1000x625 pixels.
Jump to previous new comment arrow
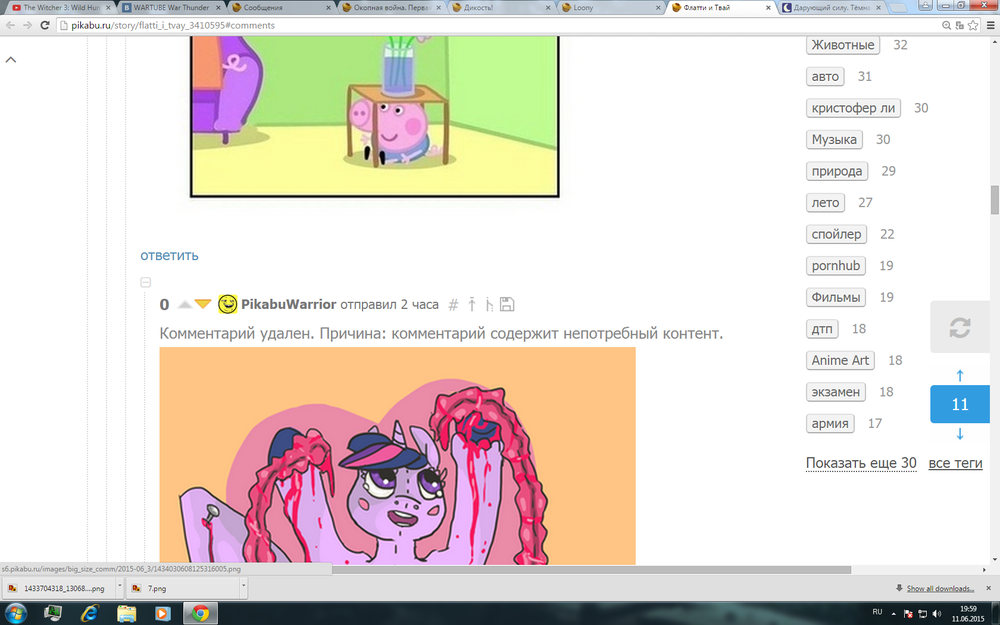pos(960,376)
